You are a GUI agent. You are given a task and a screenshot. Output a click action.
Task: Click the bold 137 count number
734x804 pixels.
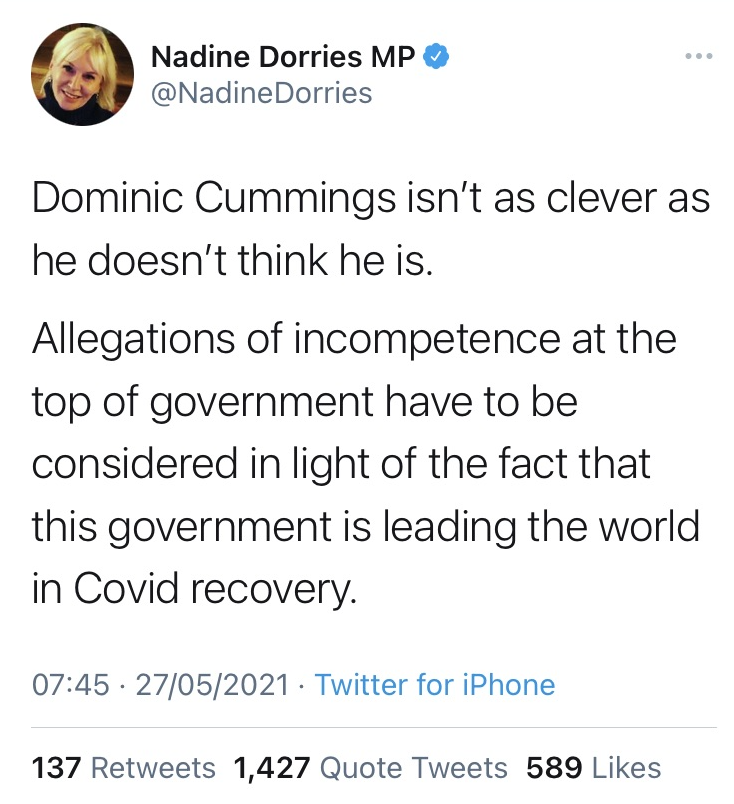coord(56,768)
